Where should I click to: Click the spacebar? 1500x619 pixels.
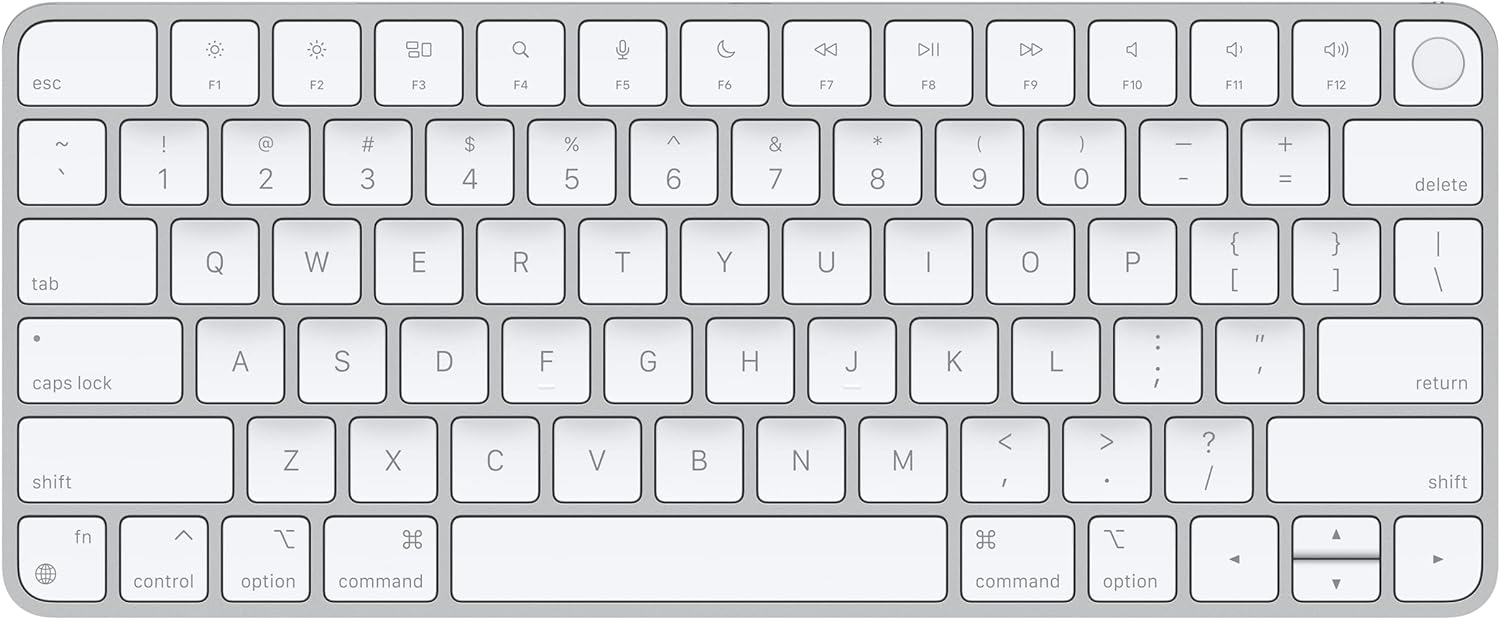(699, 559)
